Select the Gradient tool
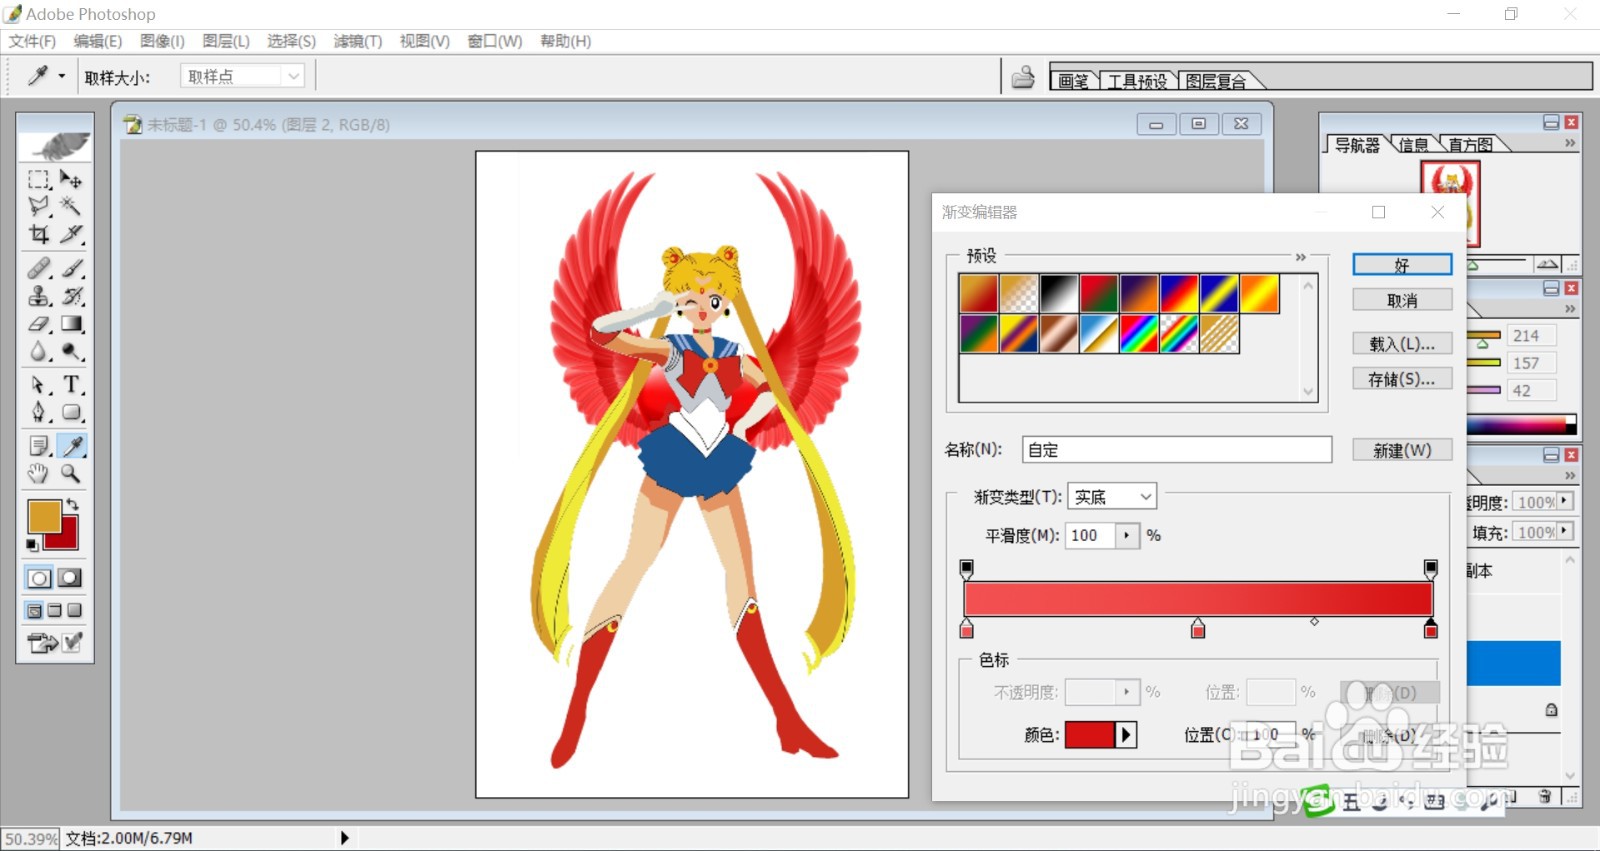Viewport: 1600px width, 851px height. (71, 324)
